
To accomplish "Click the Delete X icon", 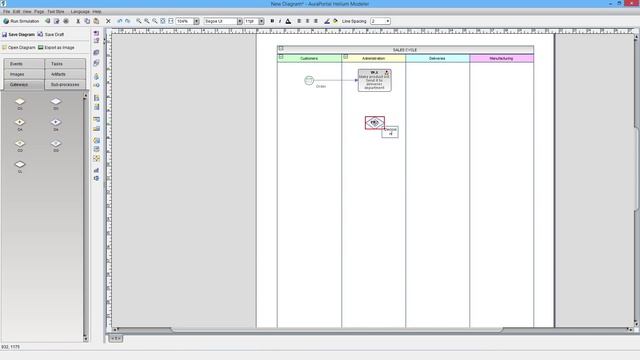I will [x=108, y=21].
